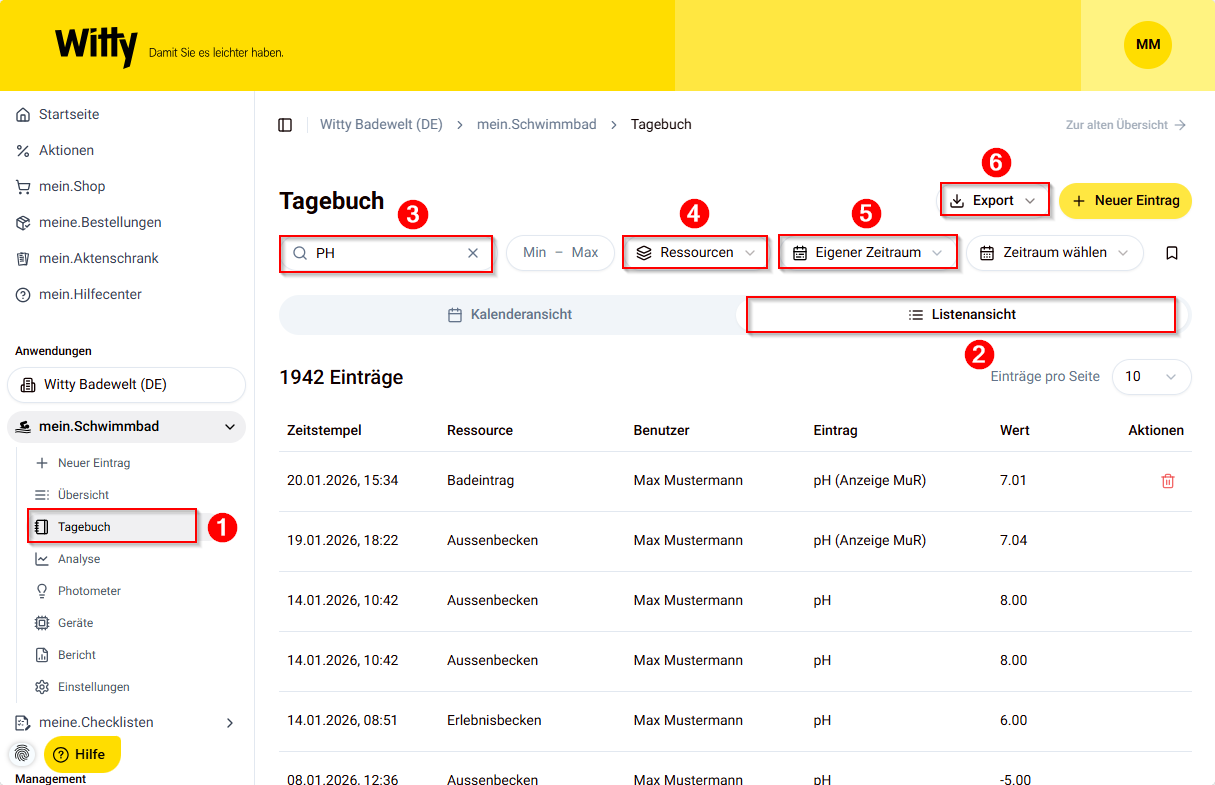Image resolution: width=1215 pixels, height=785 pixels.
Task: Open the Zeitraum wählen date picker
Action: pos(1054,253)
